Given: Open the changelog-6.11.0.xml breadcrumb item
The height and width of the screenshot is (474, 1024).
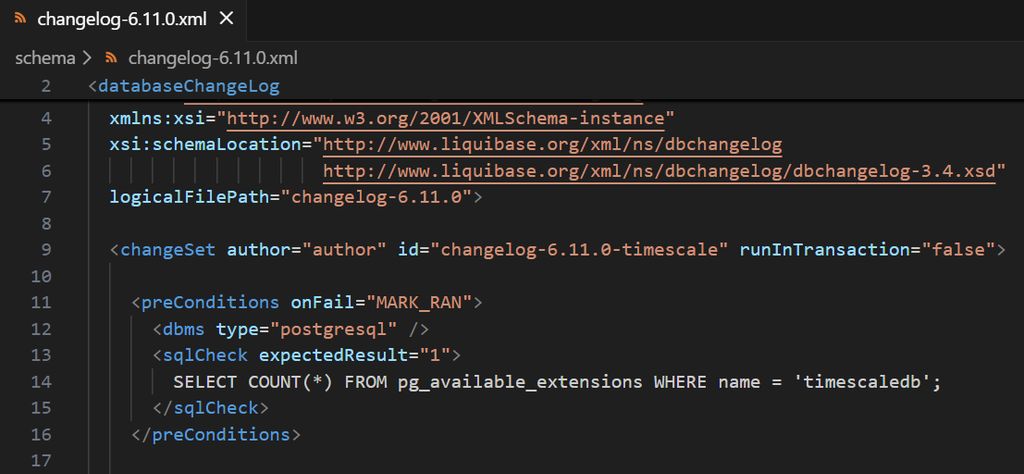Looking at the screenshot, I should pyautogui.click(x=213, y=57).
